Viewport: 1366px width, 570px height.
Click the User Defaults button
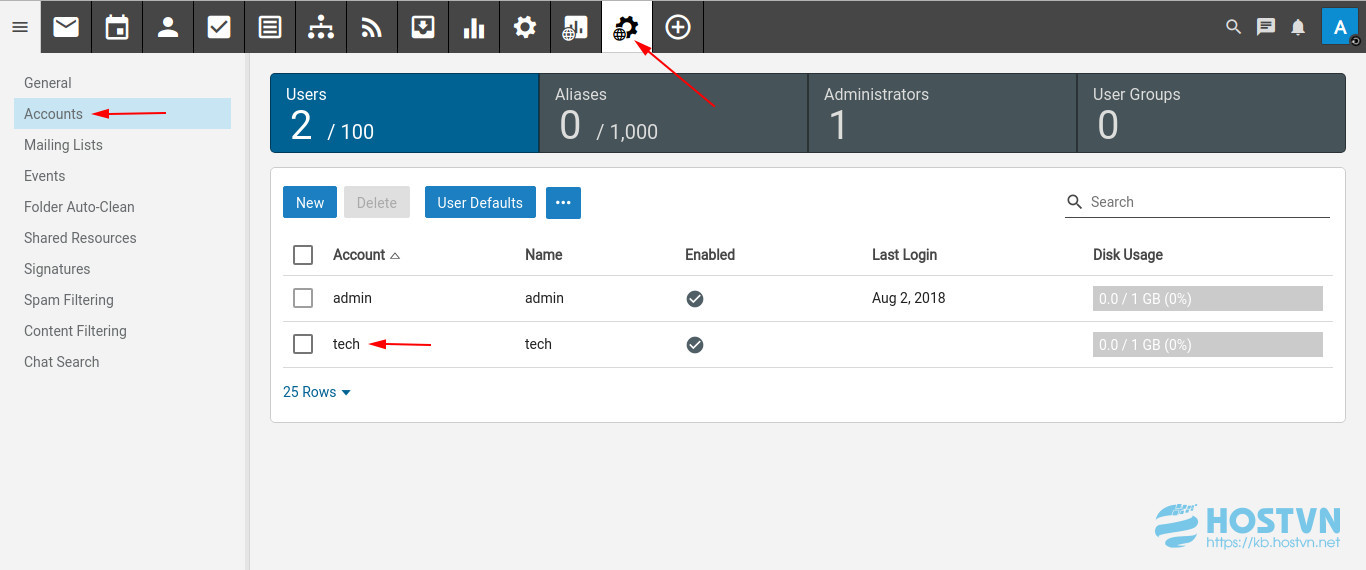(x=480, y=202)
